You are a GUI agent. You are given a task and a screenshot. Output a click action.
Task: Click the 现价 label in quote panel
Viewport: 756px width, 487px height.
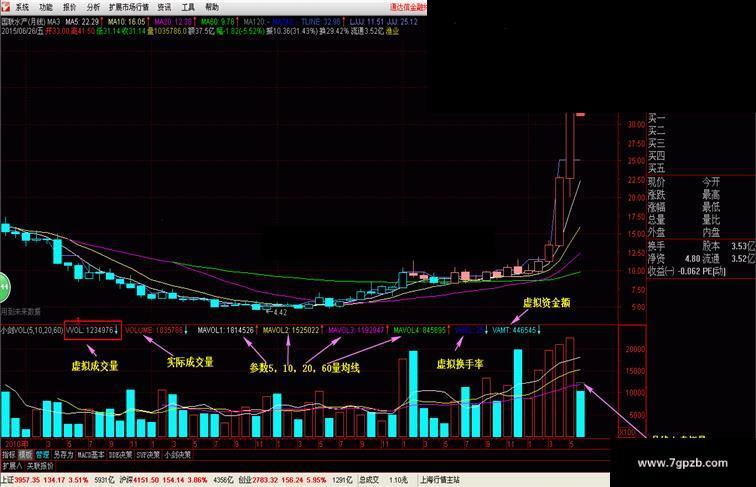point(656,182)
